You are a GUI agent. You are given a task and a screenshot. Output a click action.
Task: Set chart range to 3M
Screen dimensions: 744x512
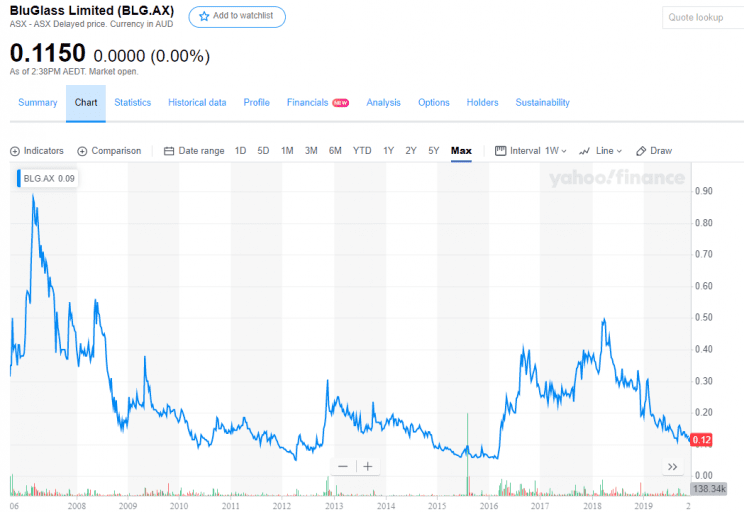click(x=311, y=151)
